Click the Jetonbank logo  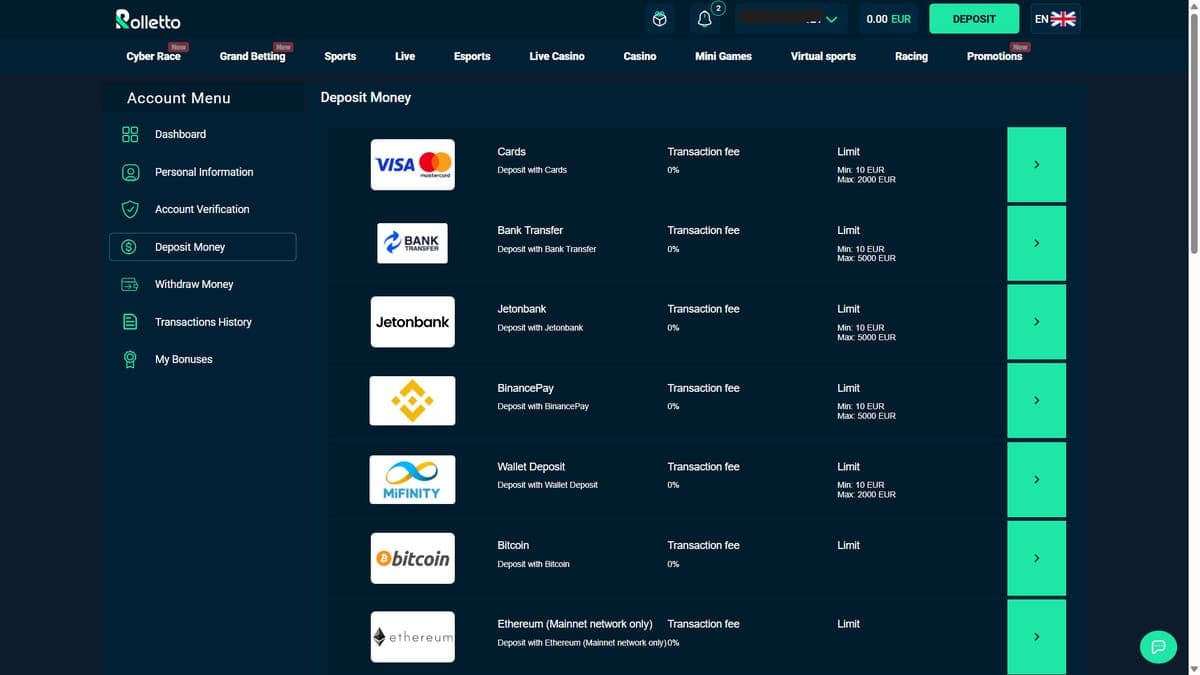[412, 322]
